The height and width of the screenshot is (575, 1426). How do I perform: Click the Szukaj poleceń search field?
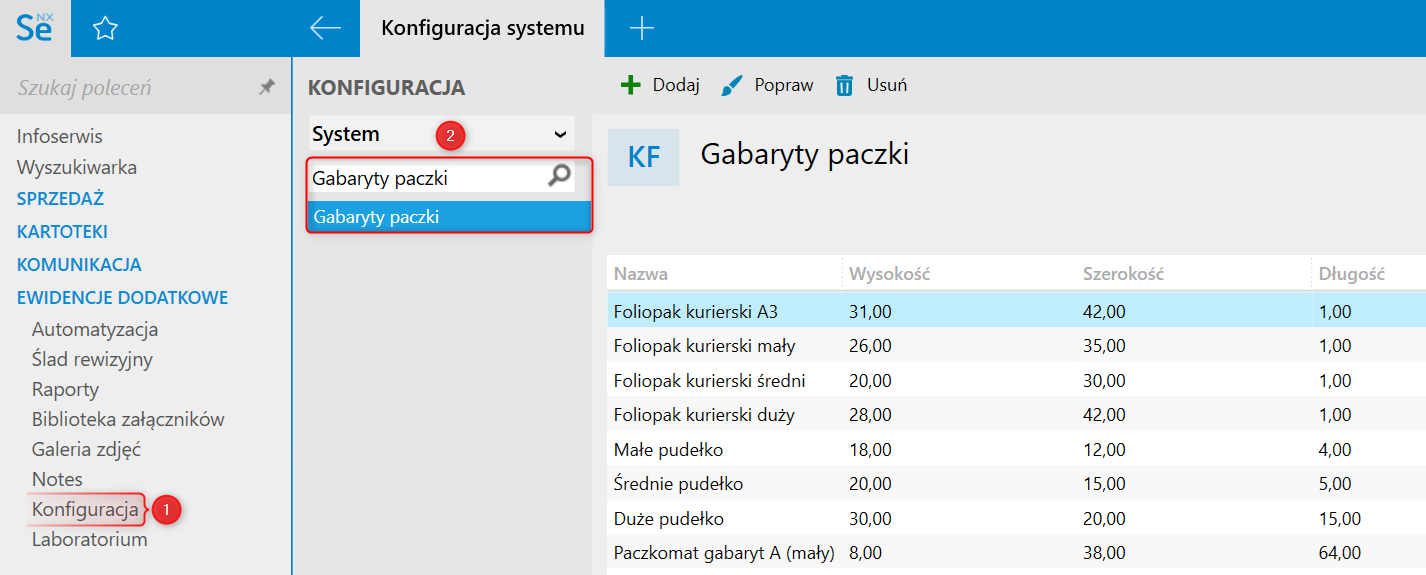tap(130, 88)
